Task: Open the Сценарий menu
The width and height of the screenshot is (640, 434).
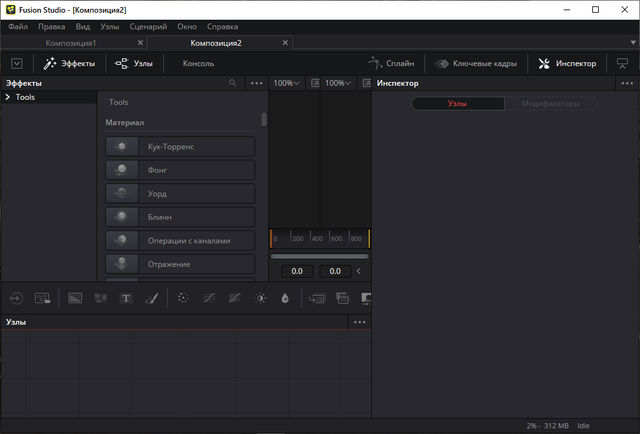Action: click(148, 26)
